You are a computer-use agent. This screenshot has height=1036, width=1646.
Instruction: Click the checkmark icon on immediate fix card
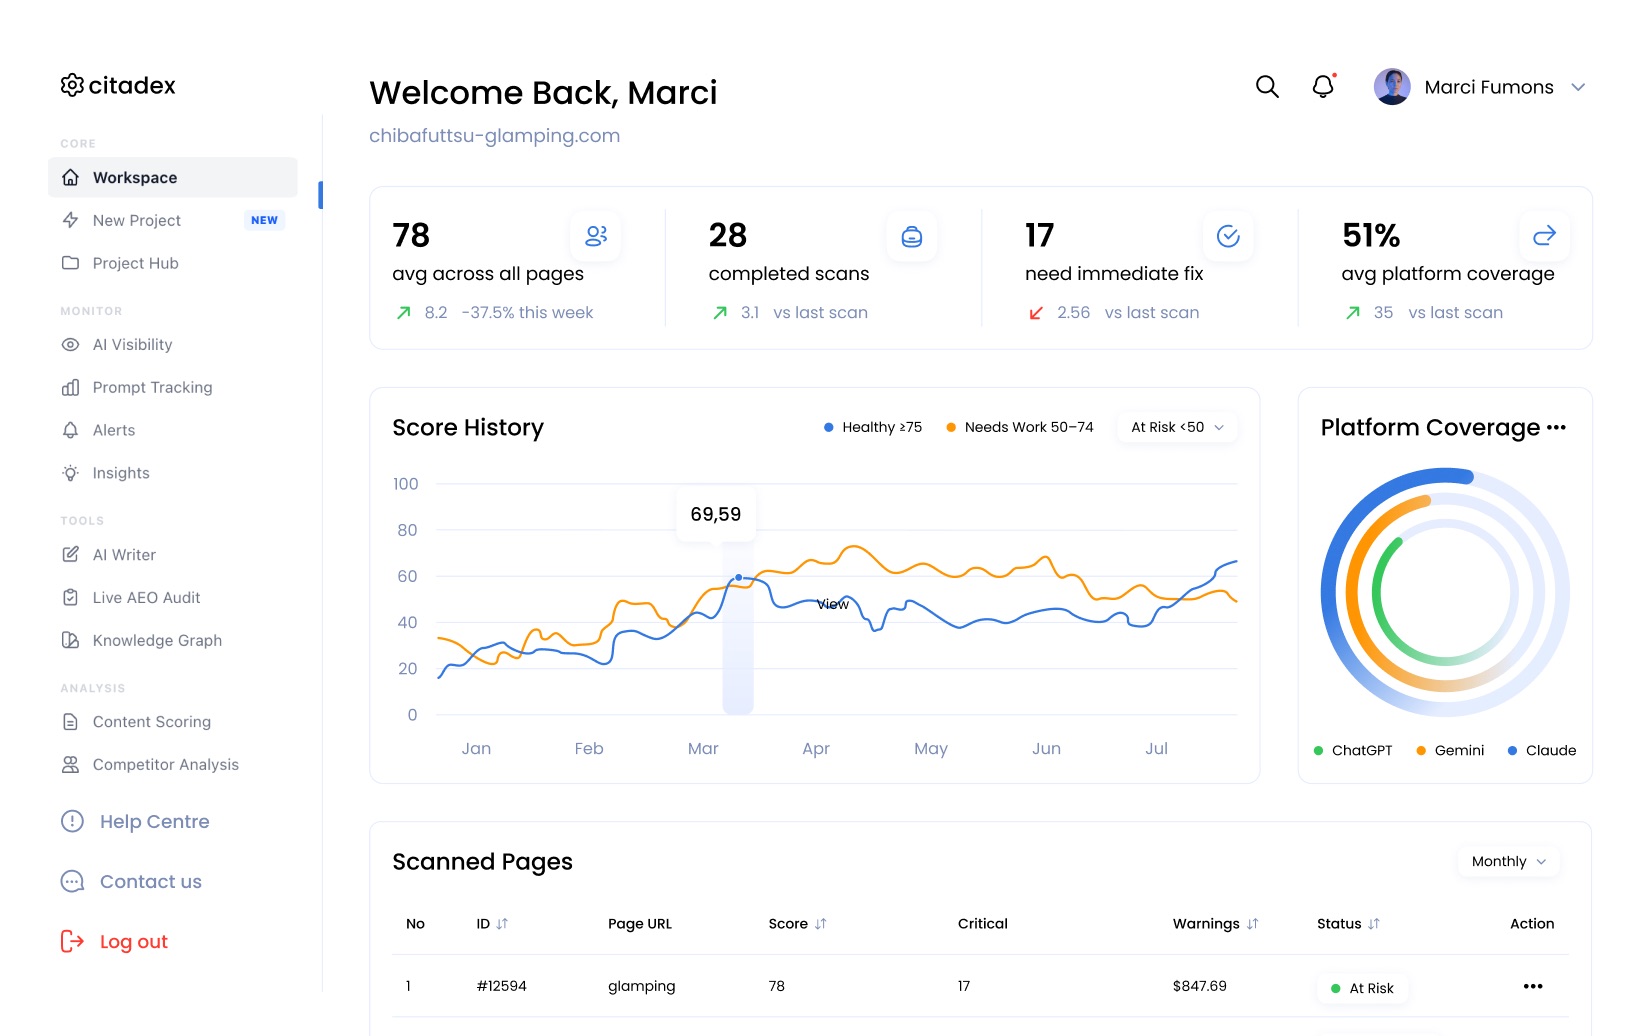[x=1228, y=236]
